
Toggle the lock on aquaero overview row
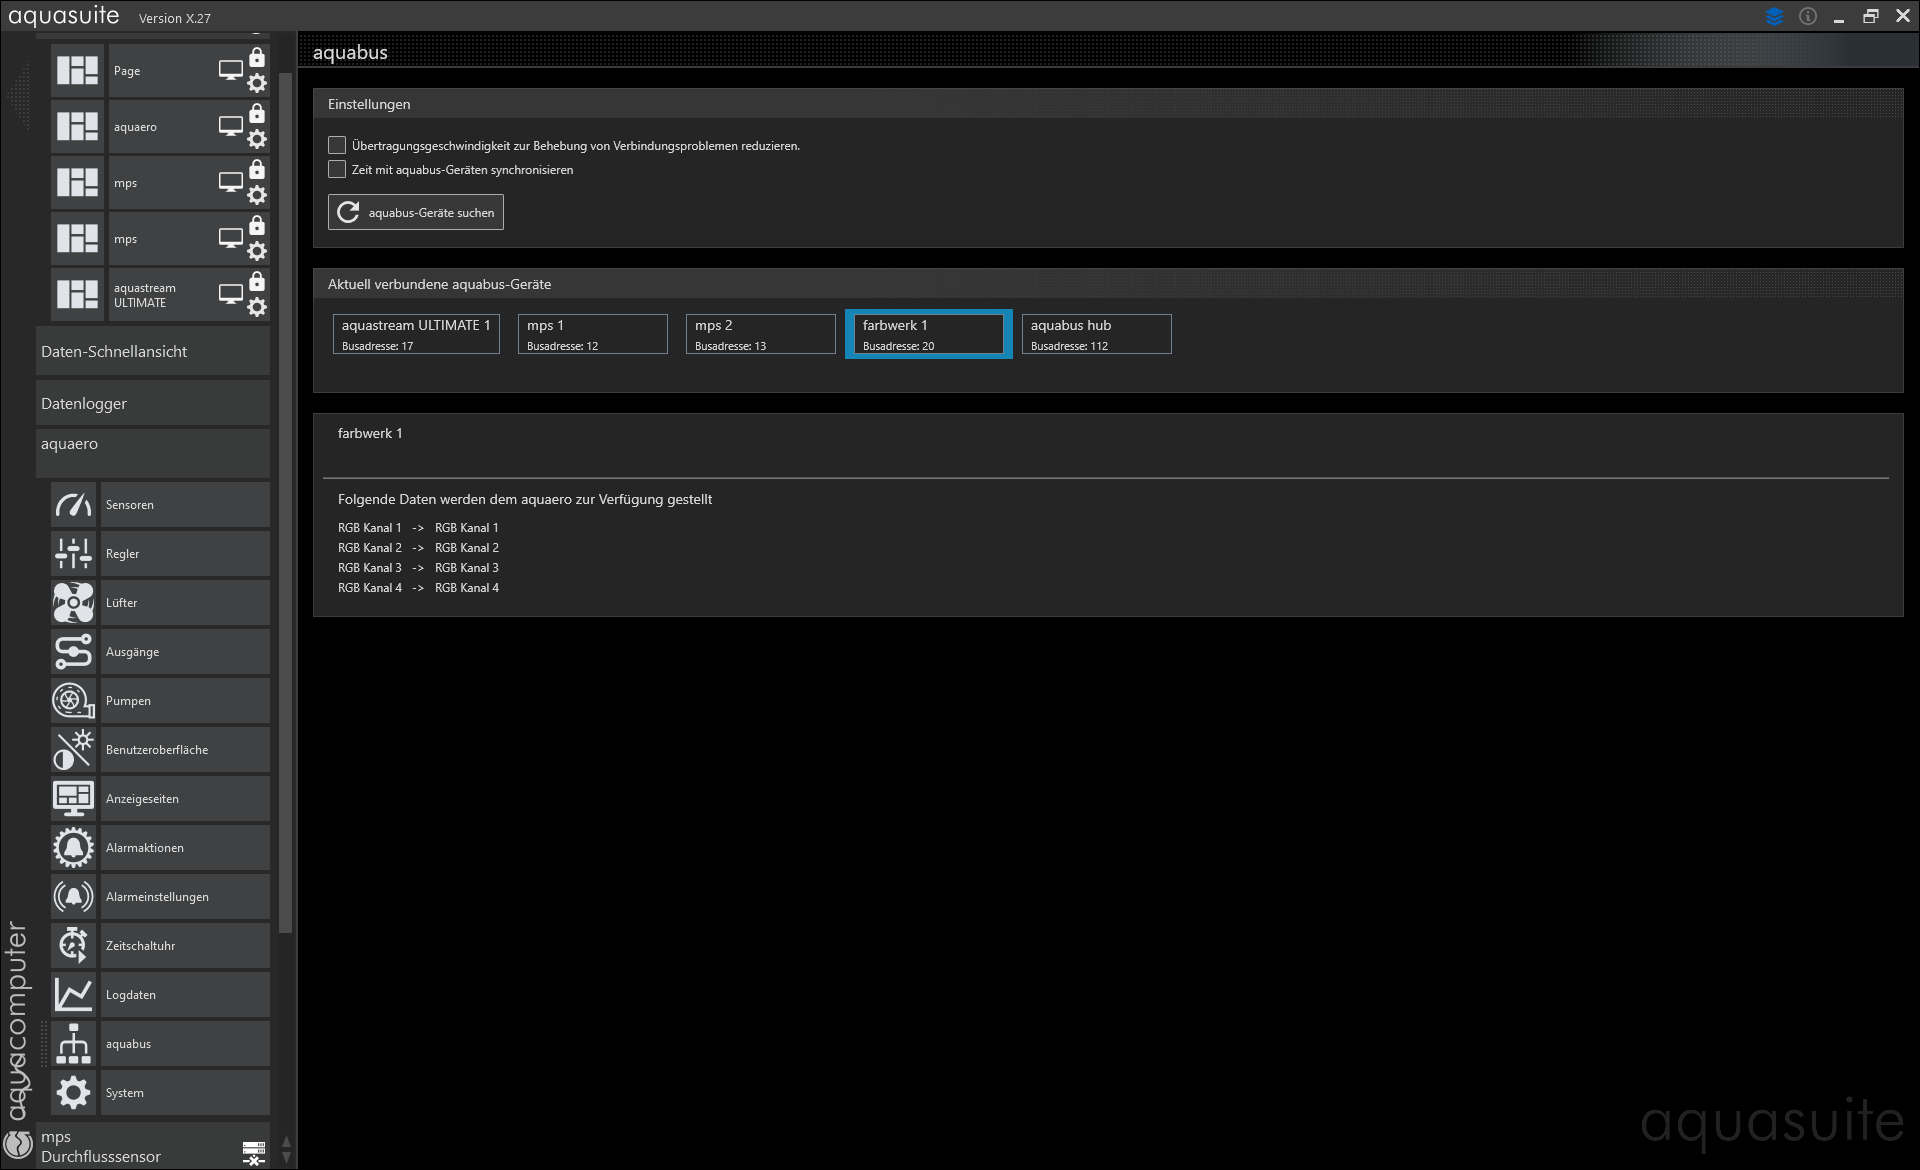(257, 114)
